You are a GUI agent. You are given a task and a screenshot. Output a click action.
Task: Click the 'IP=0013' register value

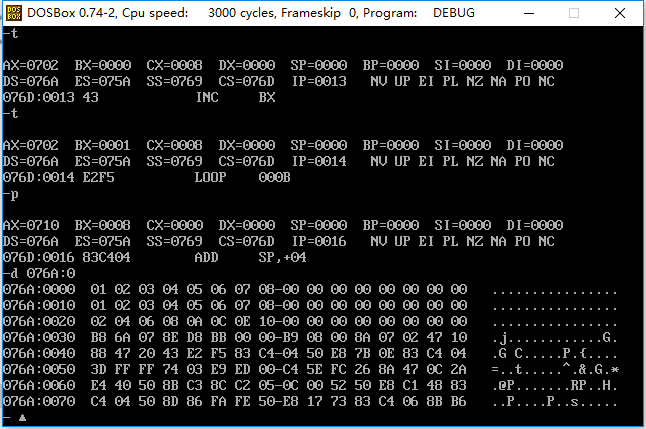coord(319,81)
